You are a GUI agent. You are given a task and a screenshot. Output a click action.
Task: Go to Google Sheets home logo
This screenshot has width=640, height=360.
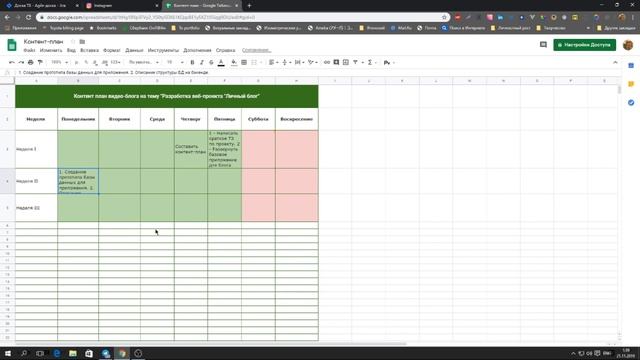pyautogui.click(x=12, y=45)
